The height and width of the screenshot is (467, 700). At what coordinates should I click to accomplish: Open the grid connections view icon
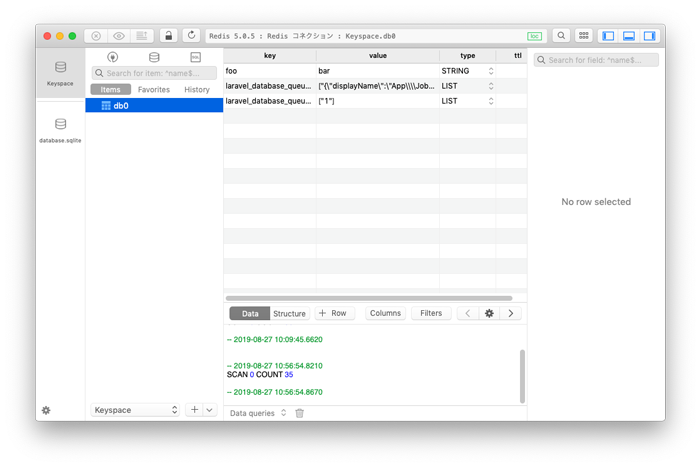click(583, 36)
